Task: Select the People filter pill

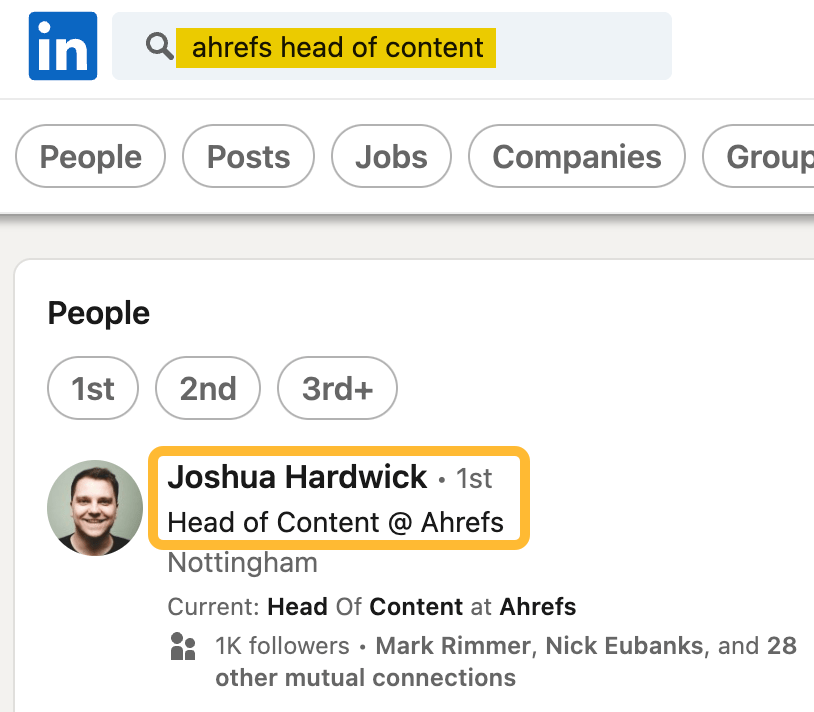Action: click(x=90, y=156)
